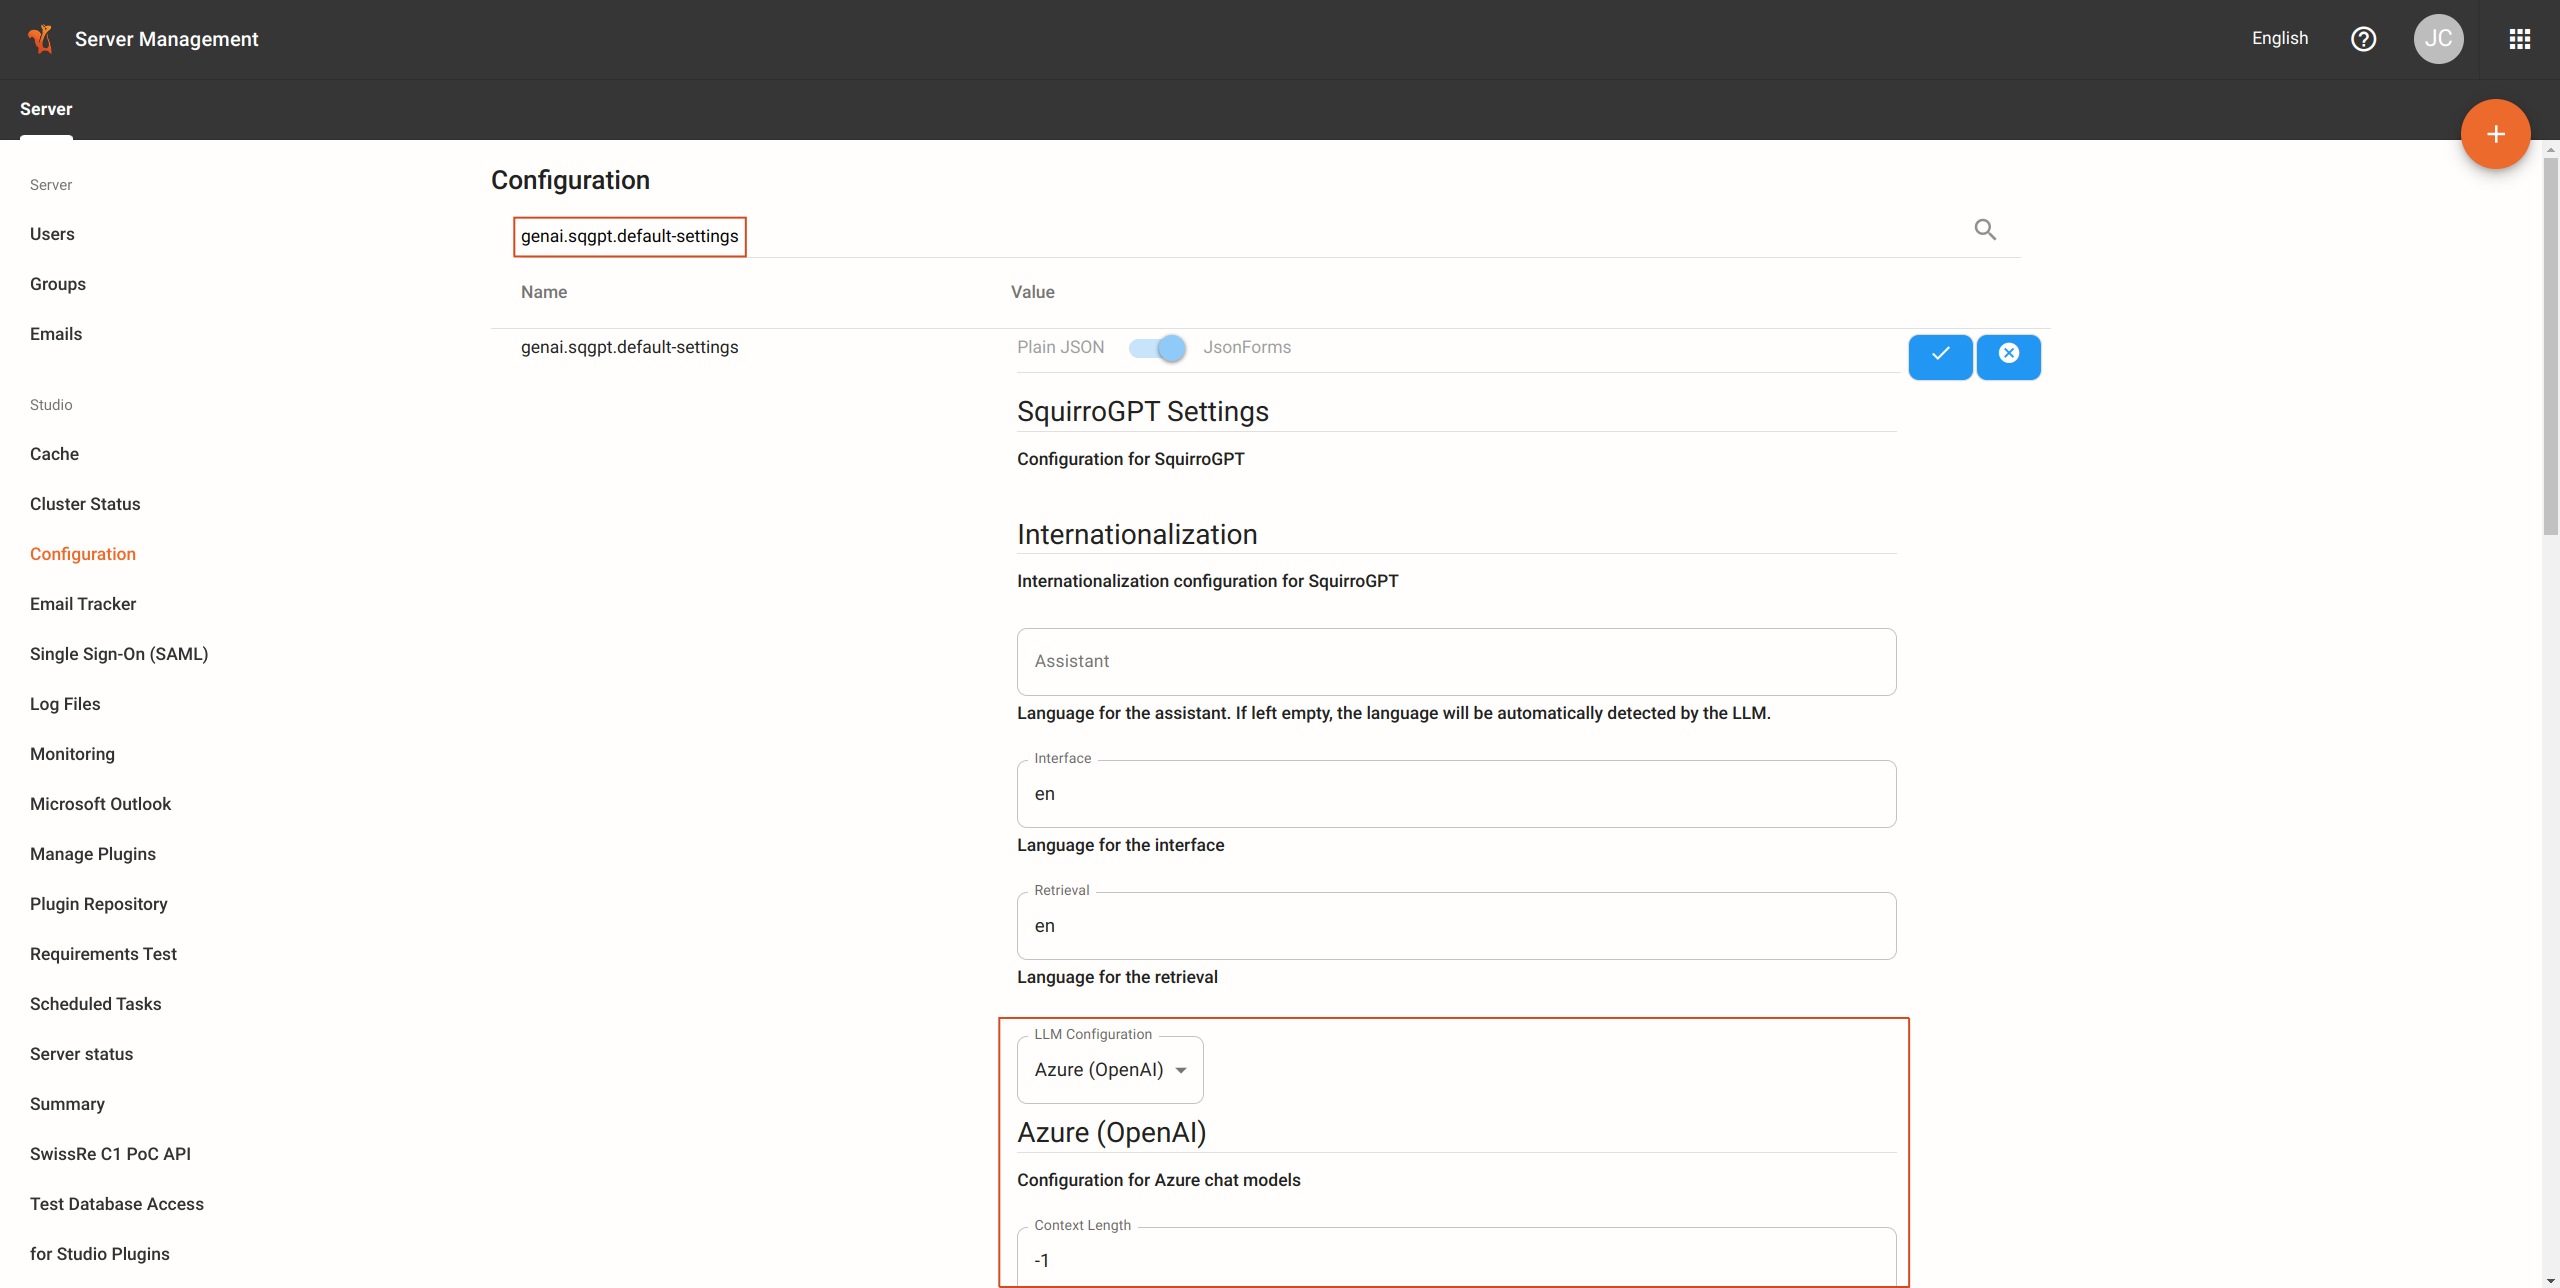Click the Squirro squirrel logo icon
Viewport: 2560px width, 1288px height.
coord(40,39)
